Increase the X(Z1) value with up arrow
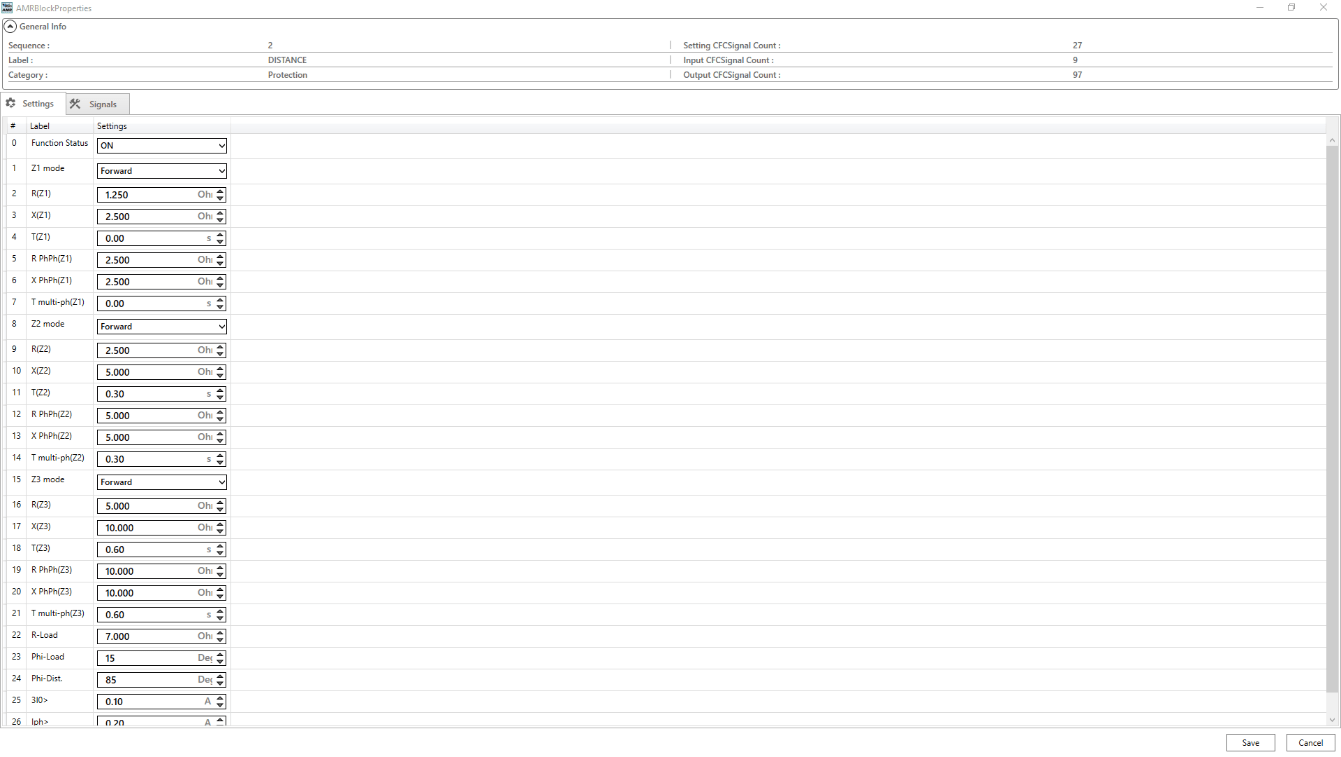This screenshot has height=757, width=1341. (220, 213)
